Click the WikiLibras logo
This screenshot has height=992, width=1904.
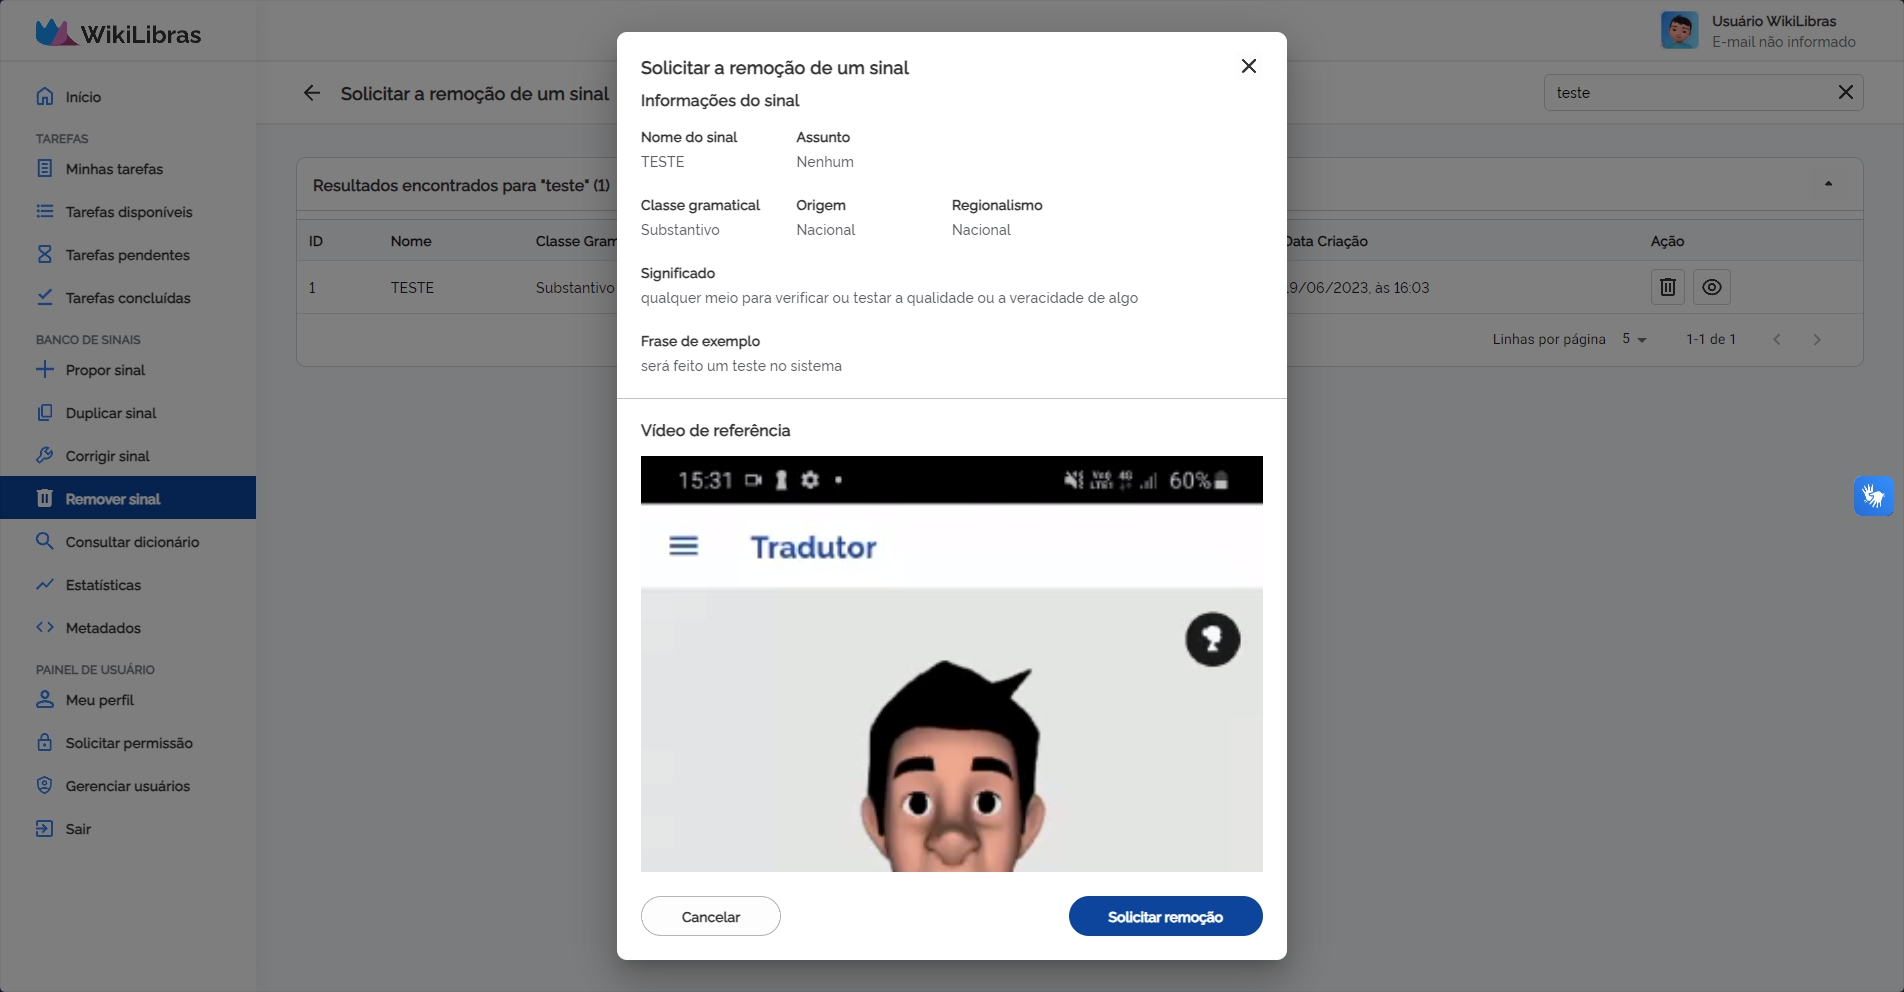pyautogui.click(x=118, y=33)
